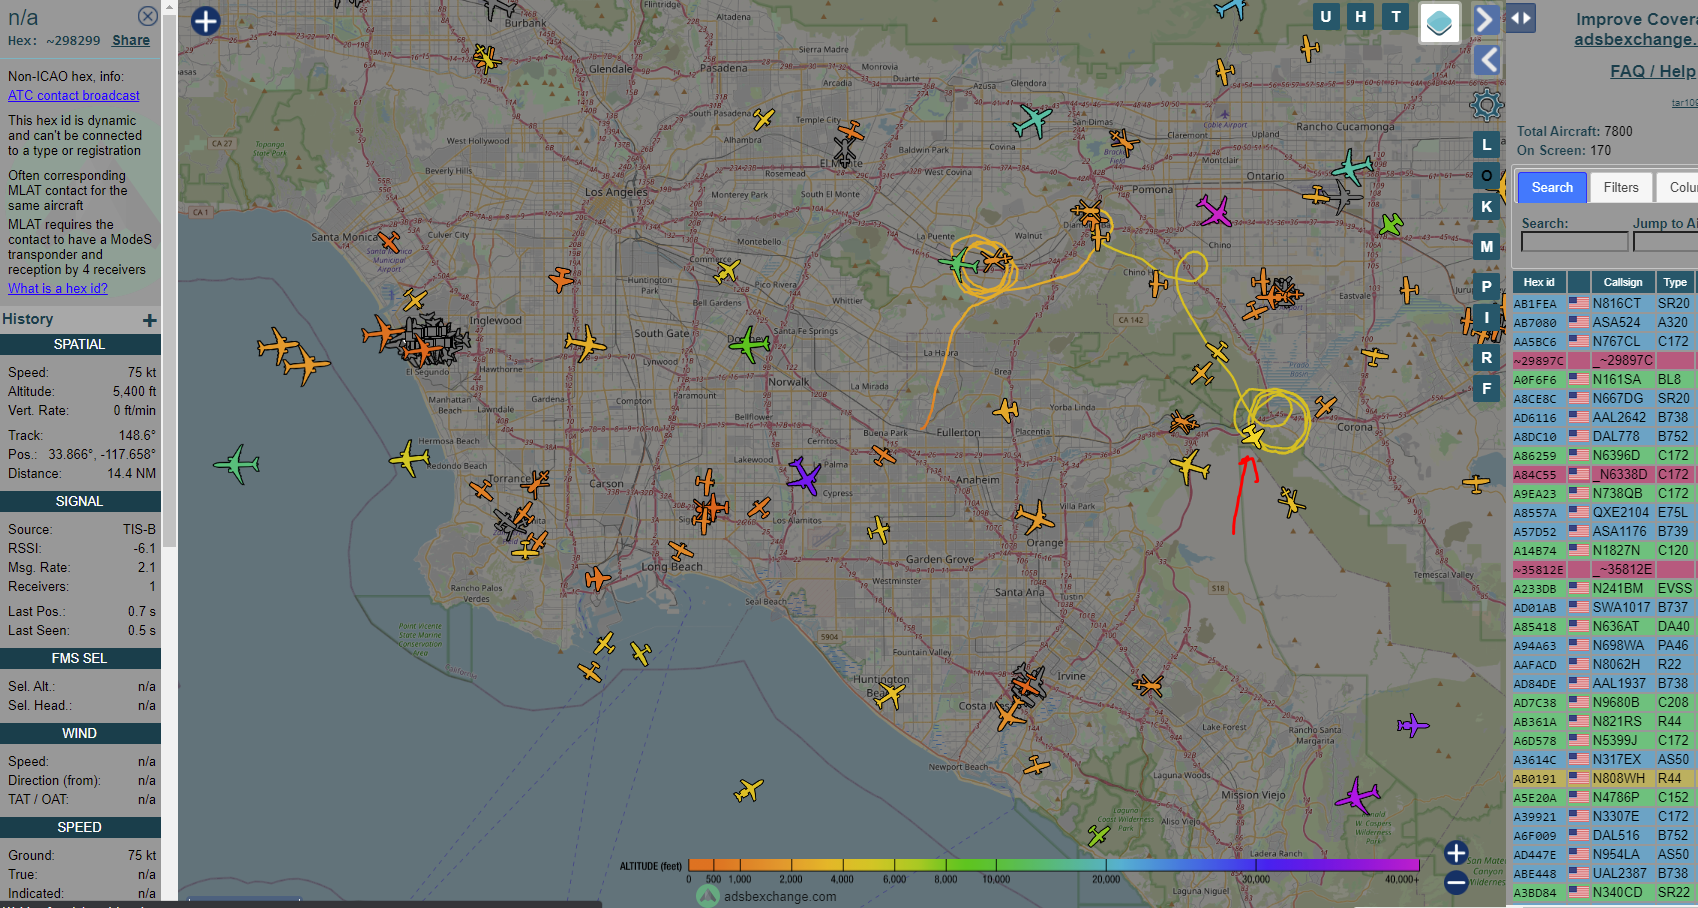Sort table by Hex id column header

pos(1539,282)
